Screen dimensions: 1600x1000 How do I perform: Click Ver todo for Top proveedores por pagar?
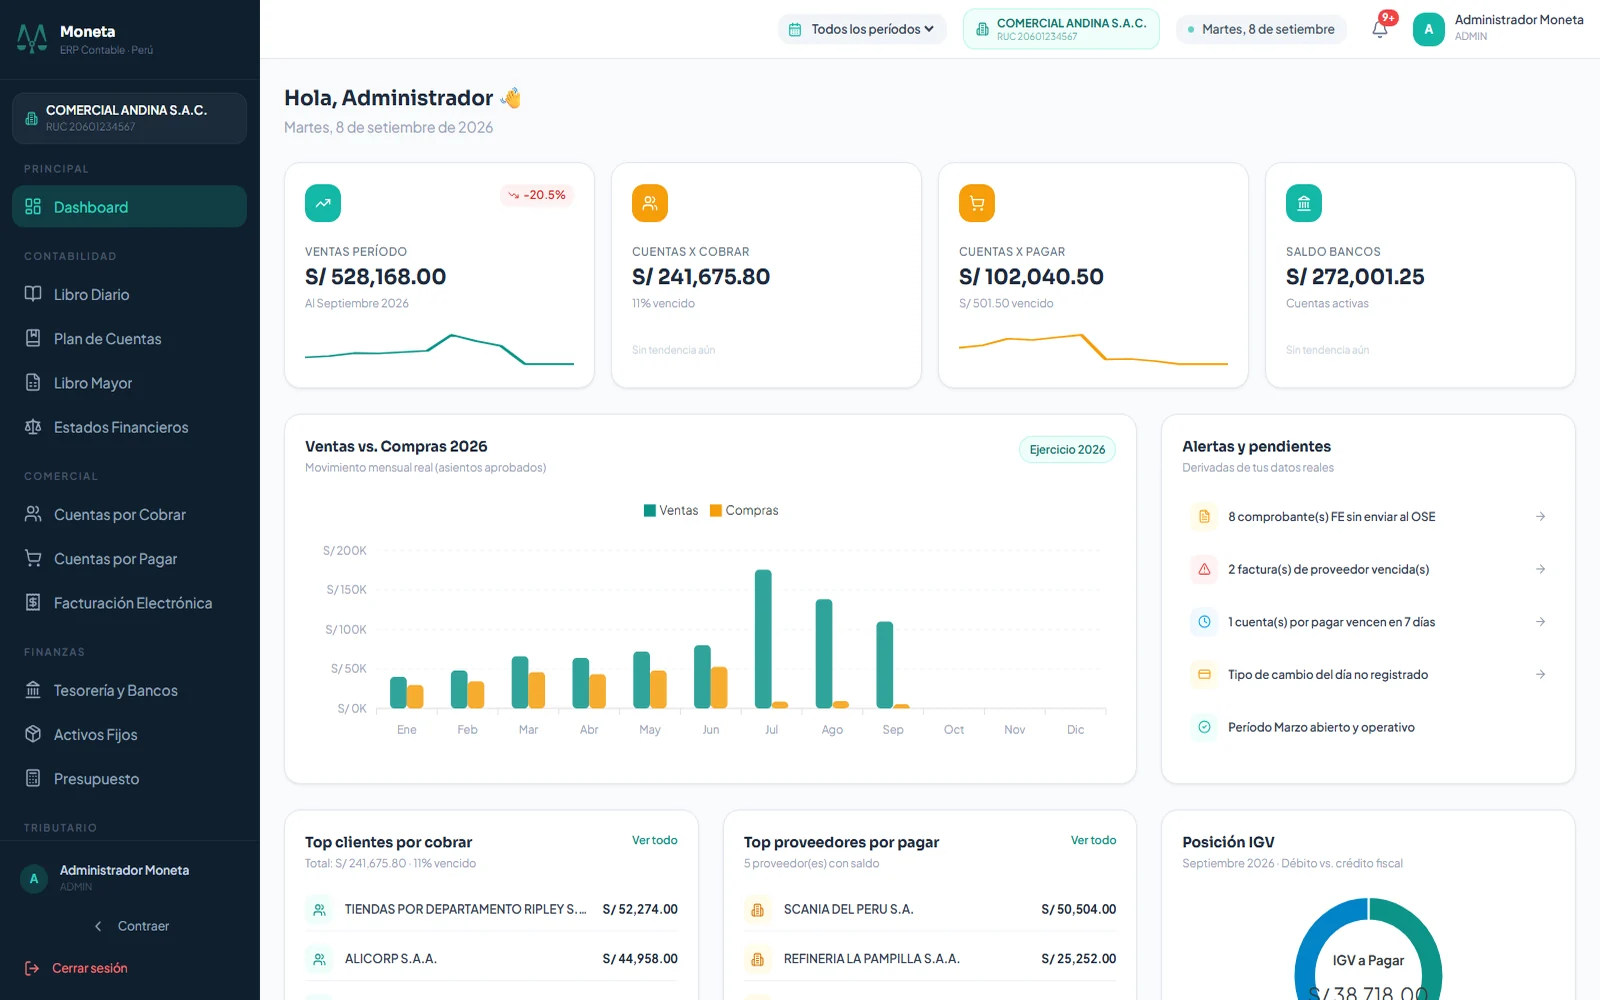coord(1093,840)
